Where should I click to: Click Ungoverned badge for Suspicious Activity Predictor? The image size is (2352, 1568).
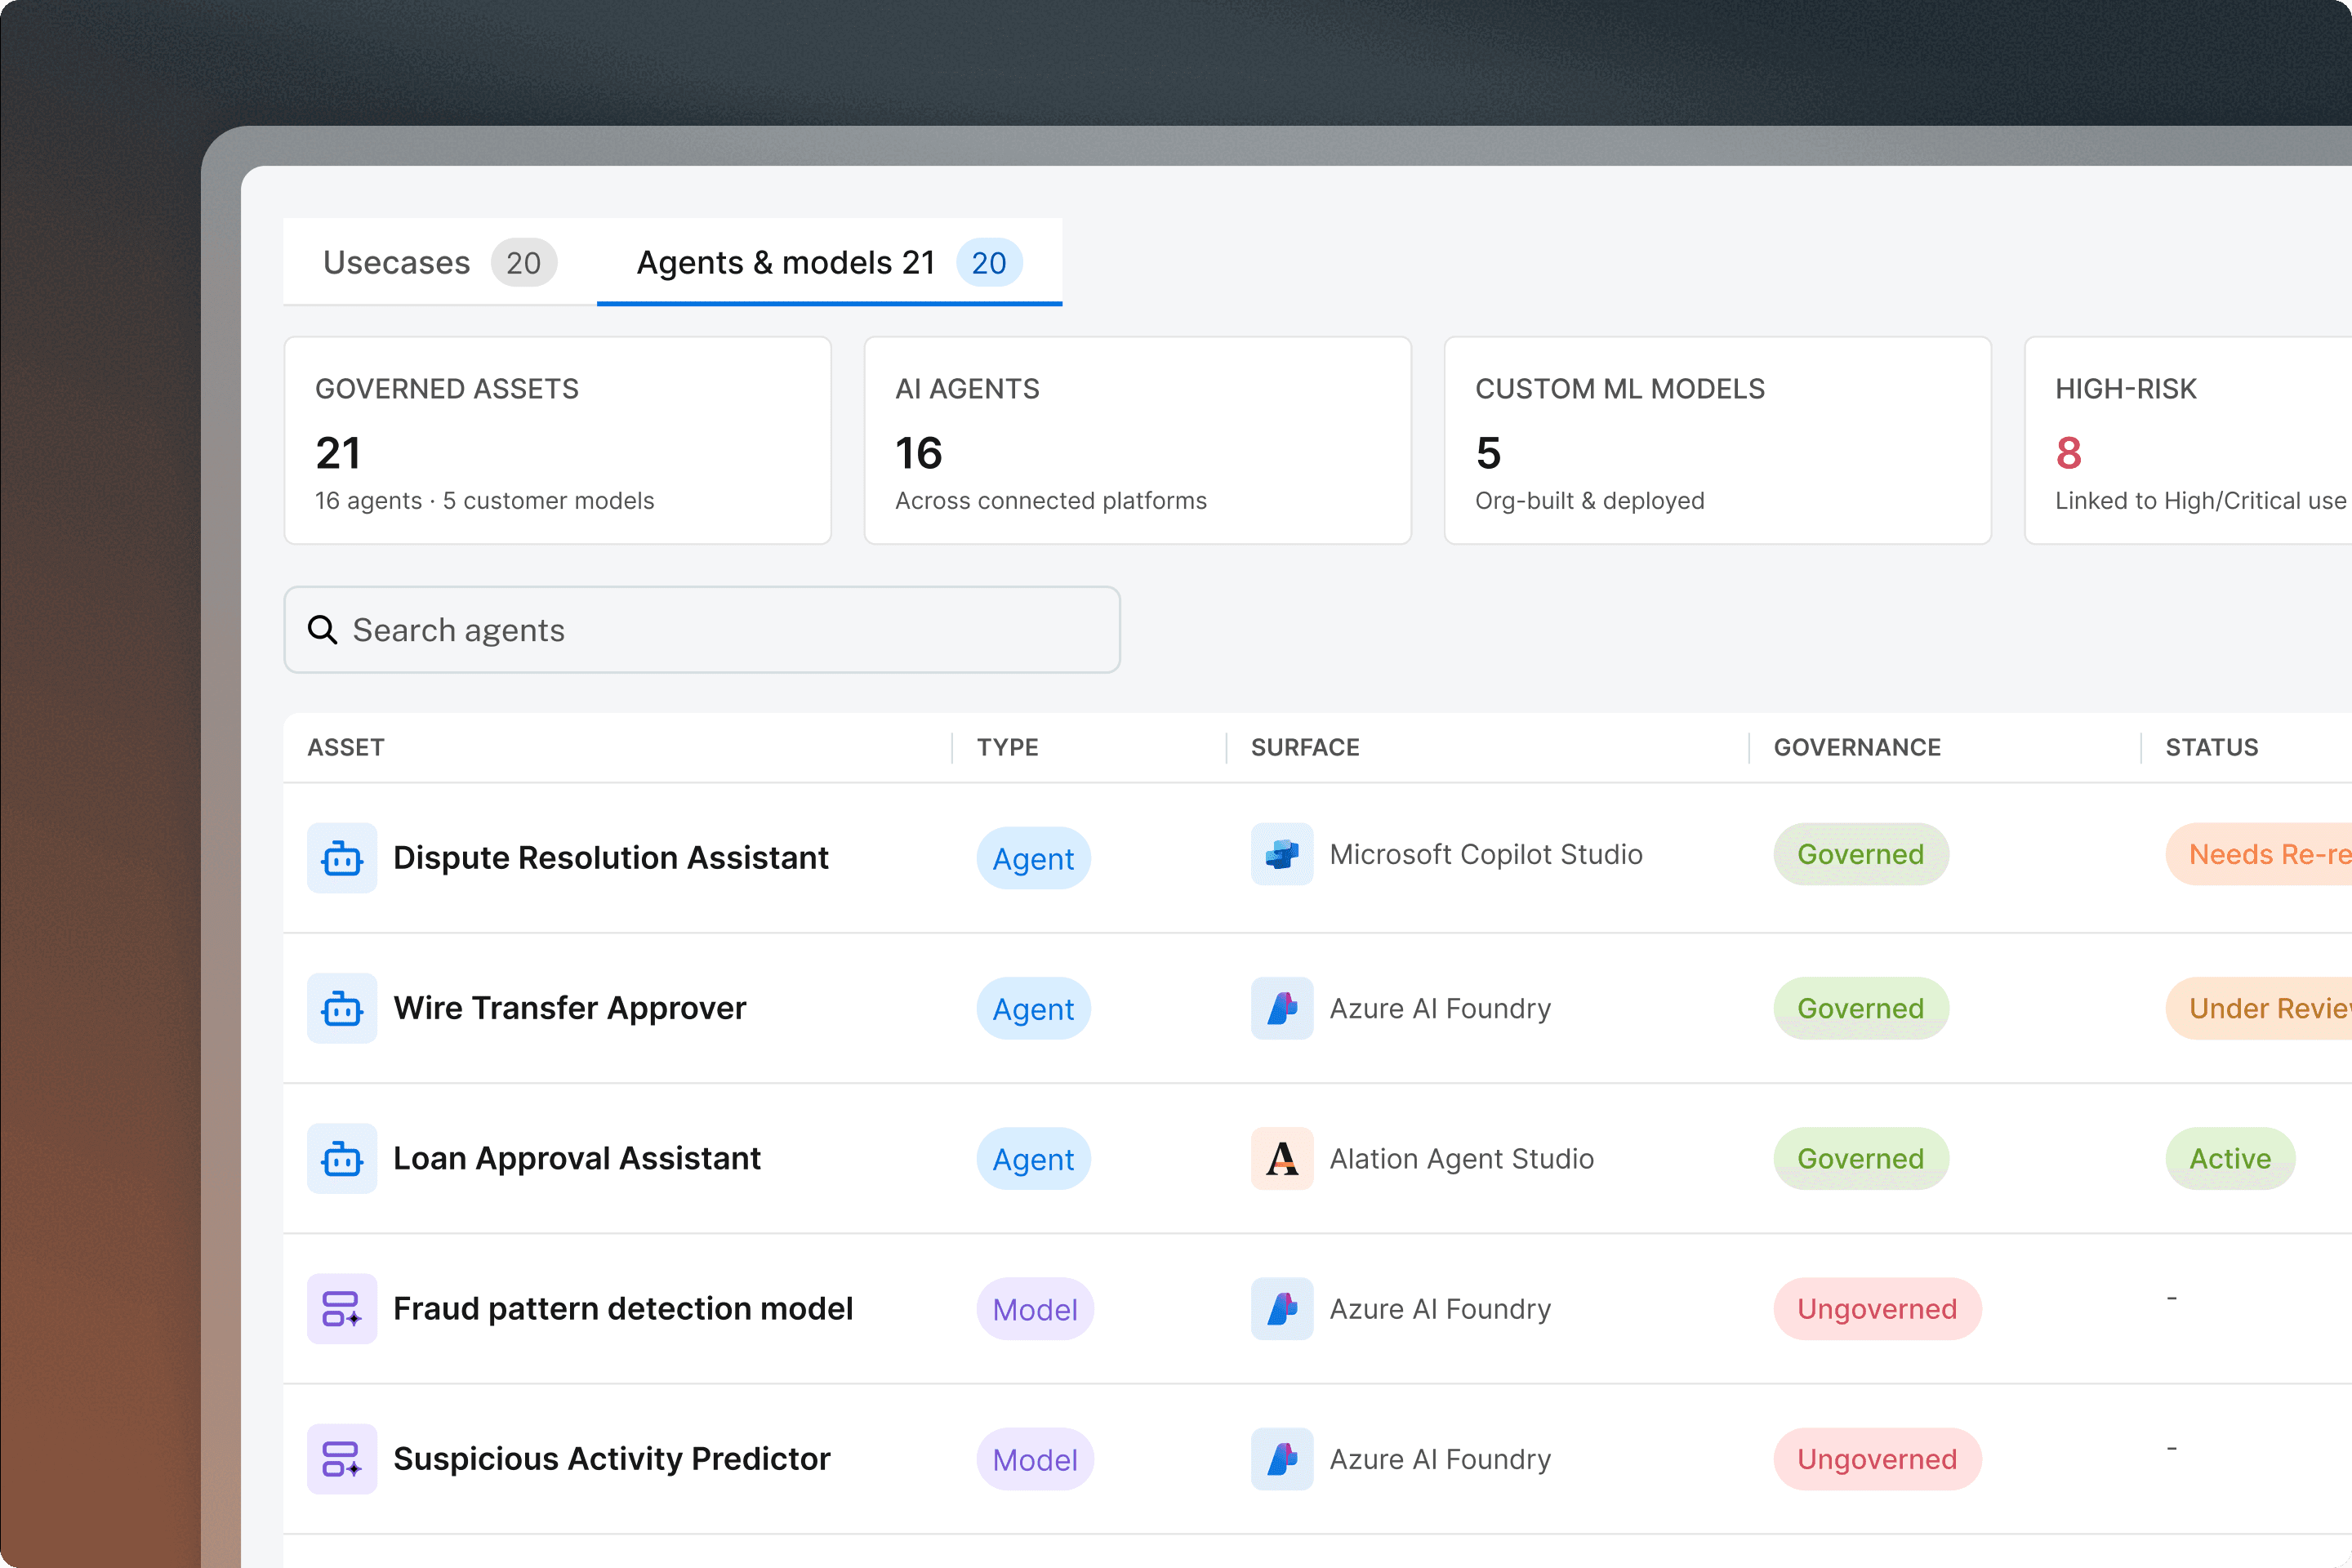coord(1877,1459)
